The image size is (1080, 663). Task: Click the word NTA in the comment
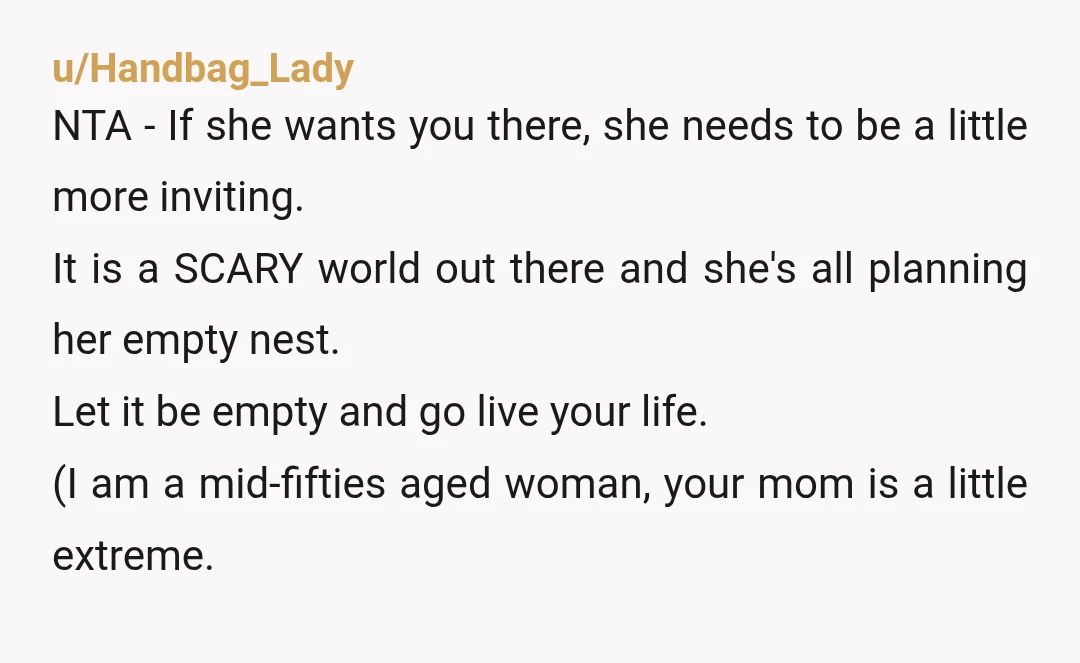pos(92,126)
